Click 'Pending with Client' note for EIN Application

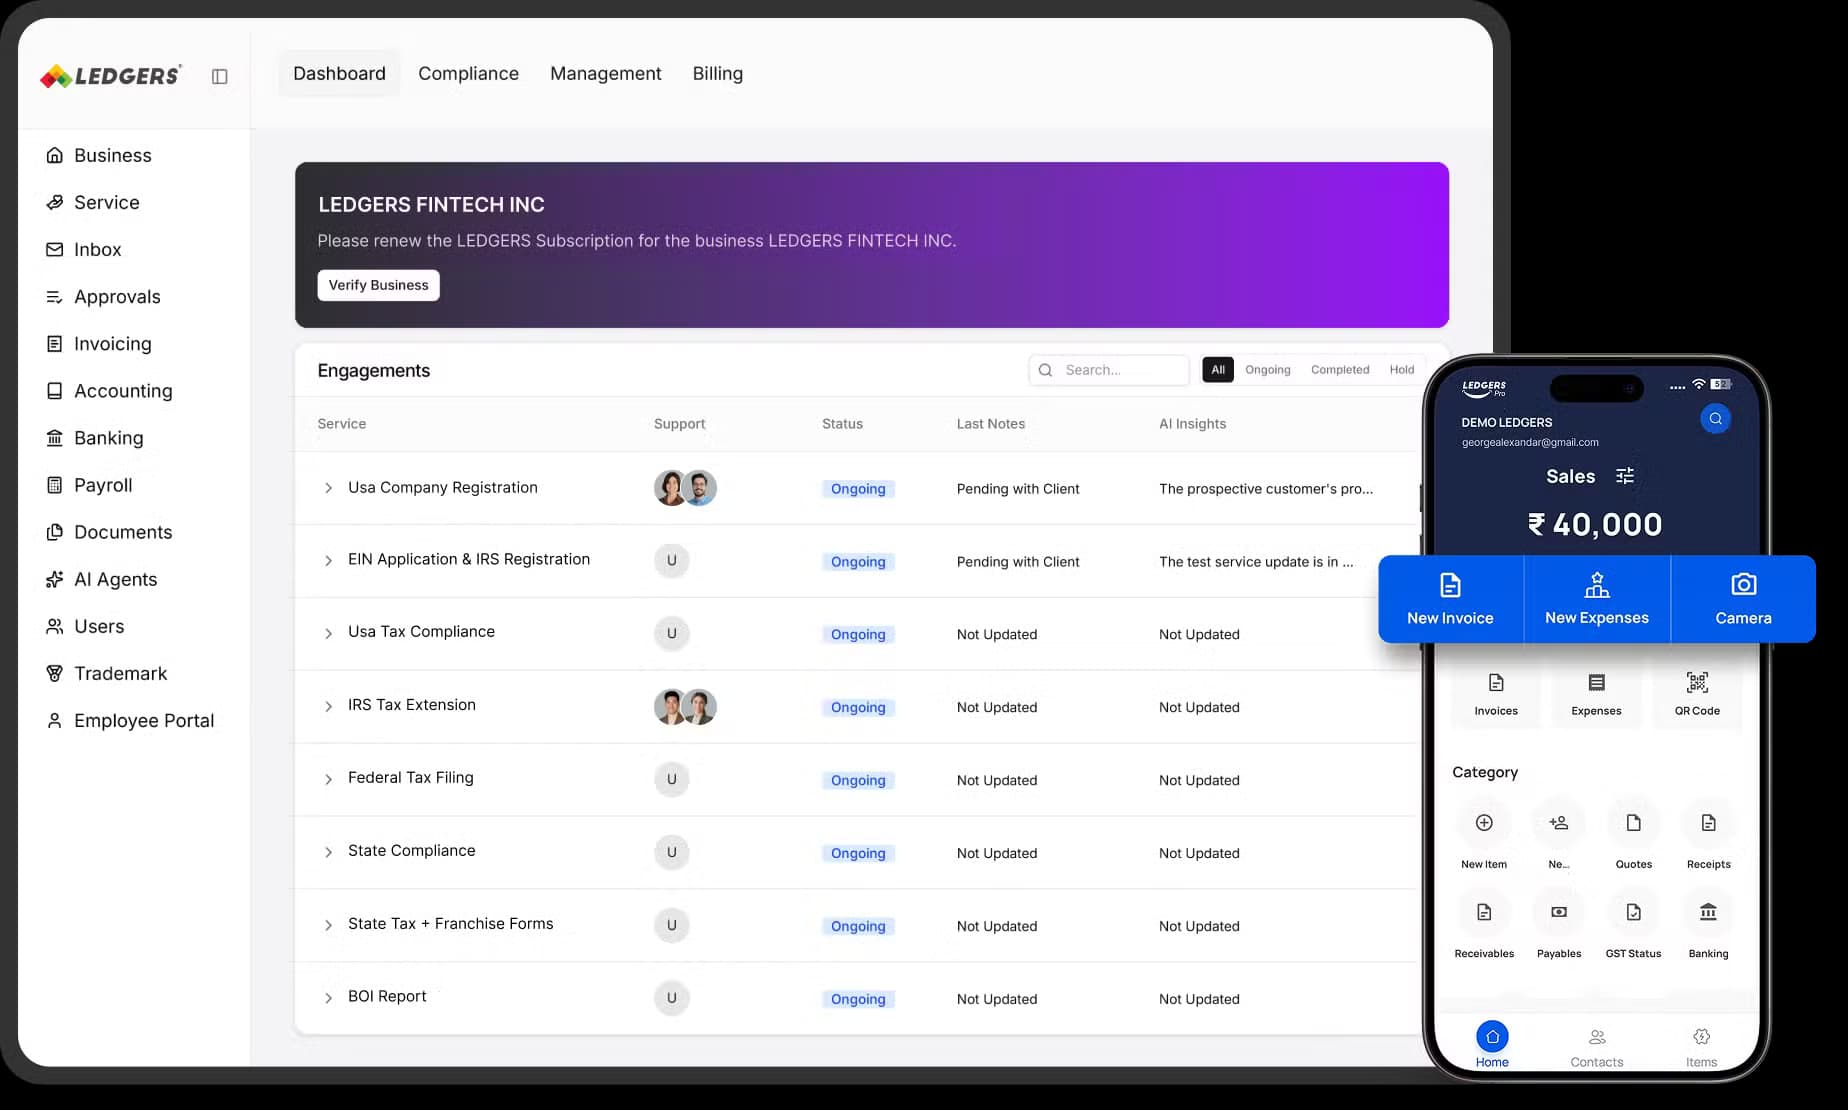click(x=1018, y=562)
